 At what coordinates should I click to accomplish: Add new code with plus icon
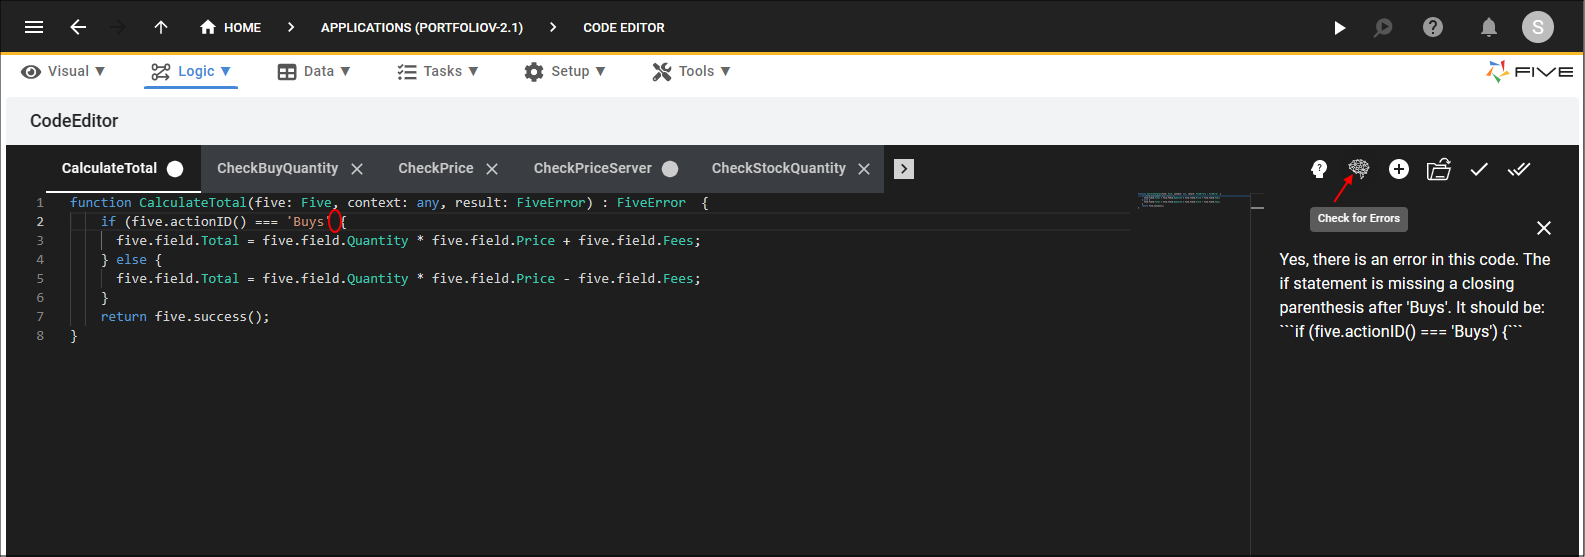tap(1399, 169)
